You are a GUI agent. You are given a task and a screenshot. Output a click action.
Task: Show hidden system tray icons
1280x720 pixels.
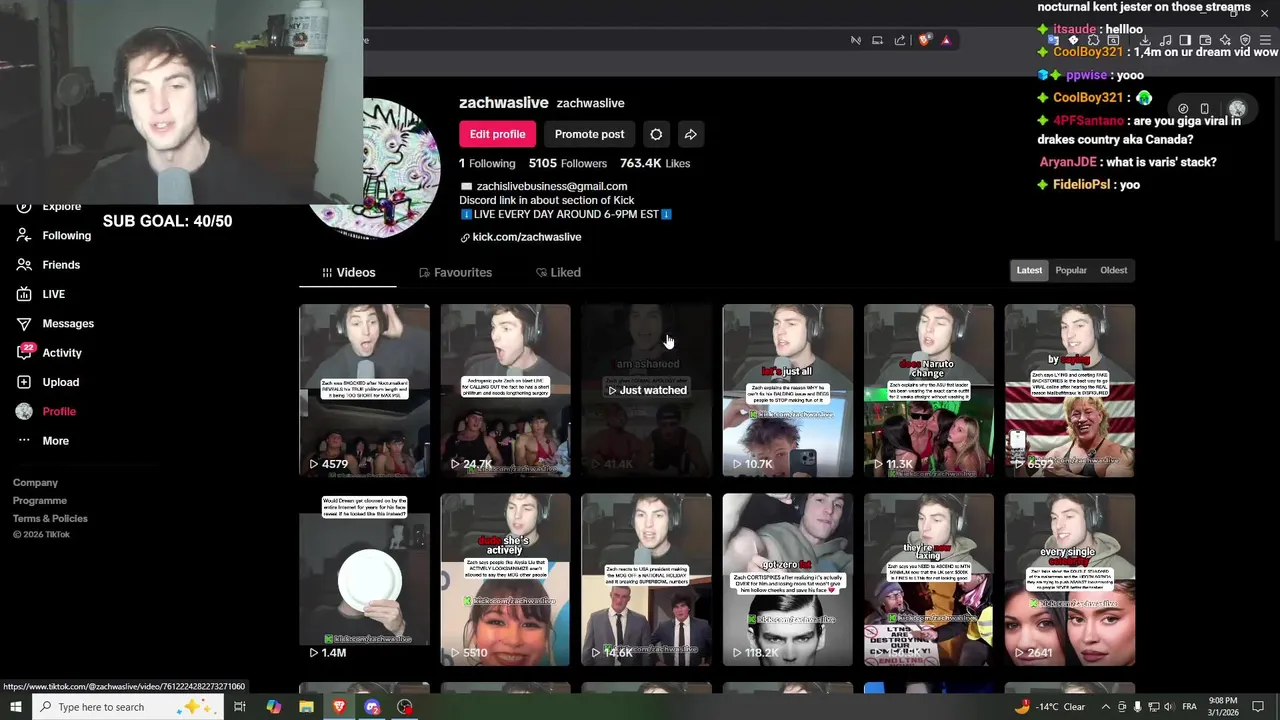tap(1105, 707)
